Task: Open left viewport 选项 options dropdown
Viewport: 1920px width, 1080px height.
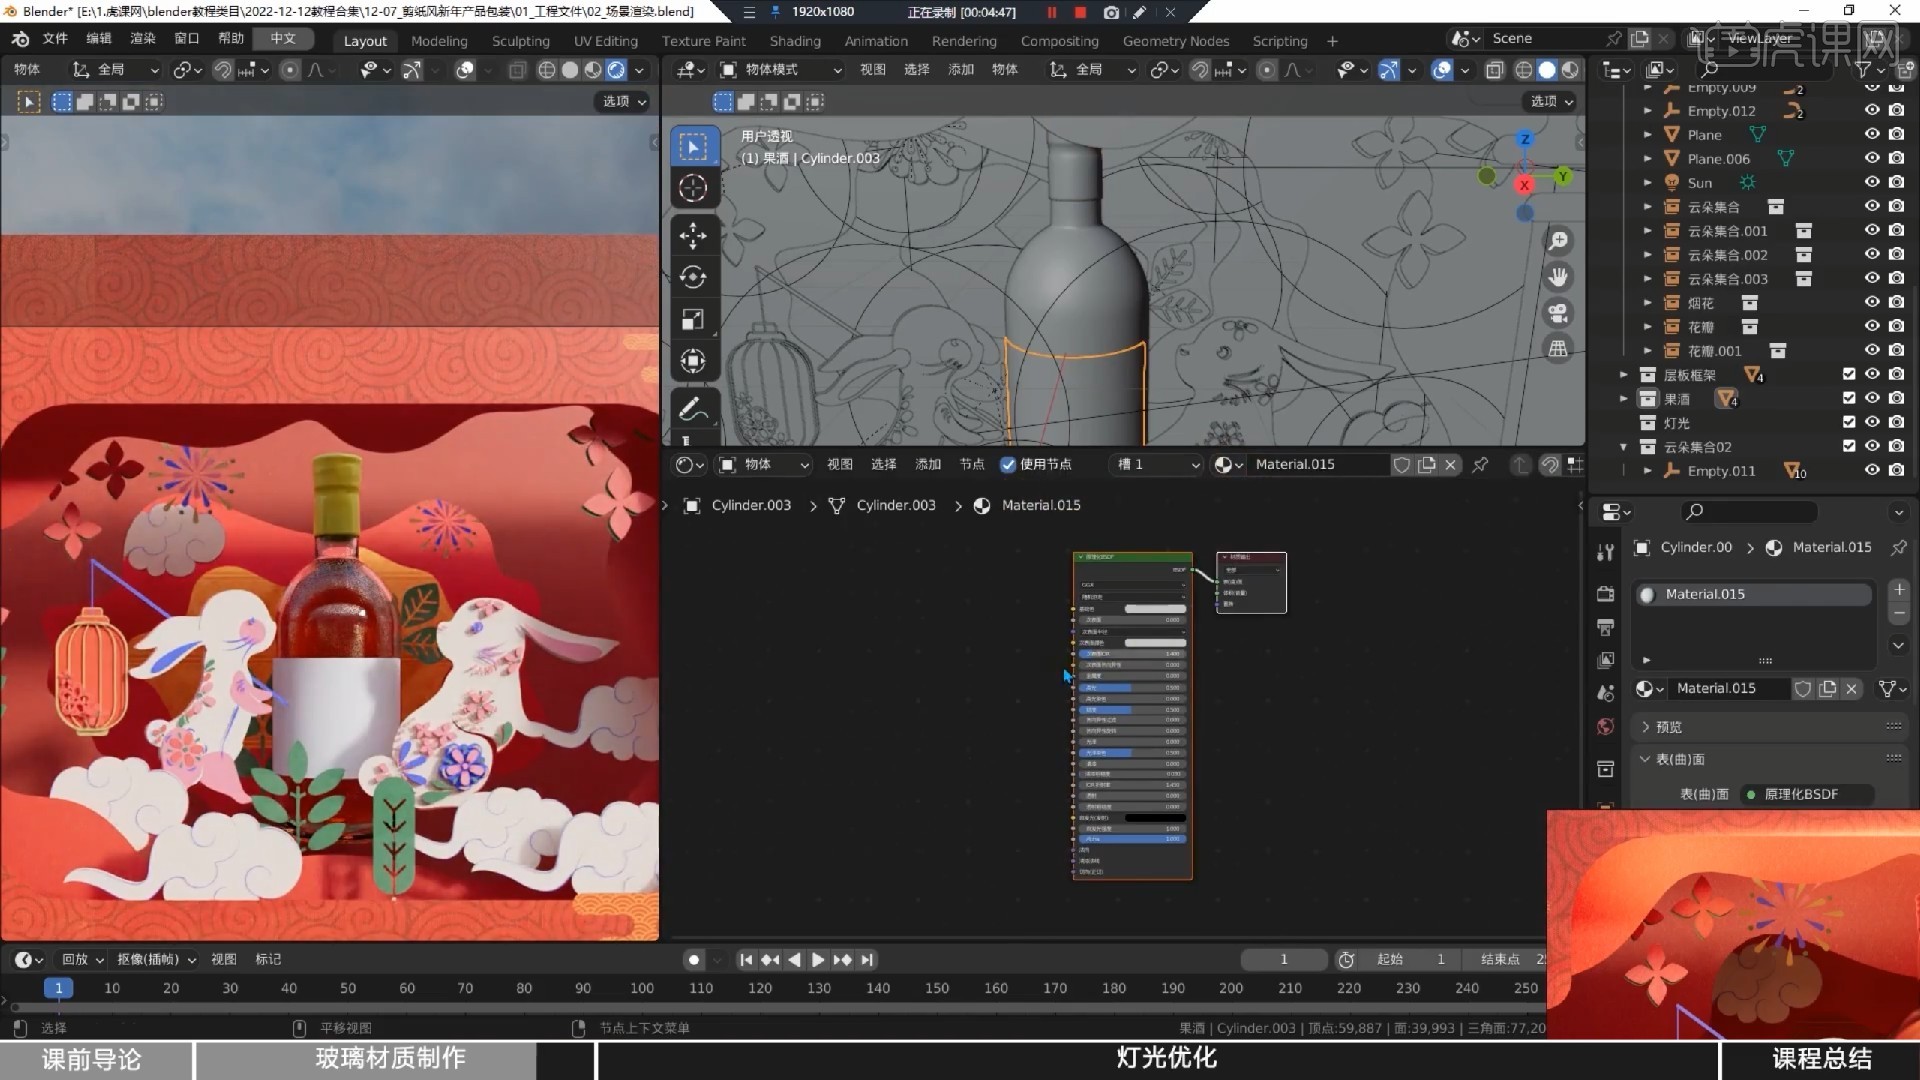Action: pos(624,101)
